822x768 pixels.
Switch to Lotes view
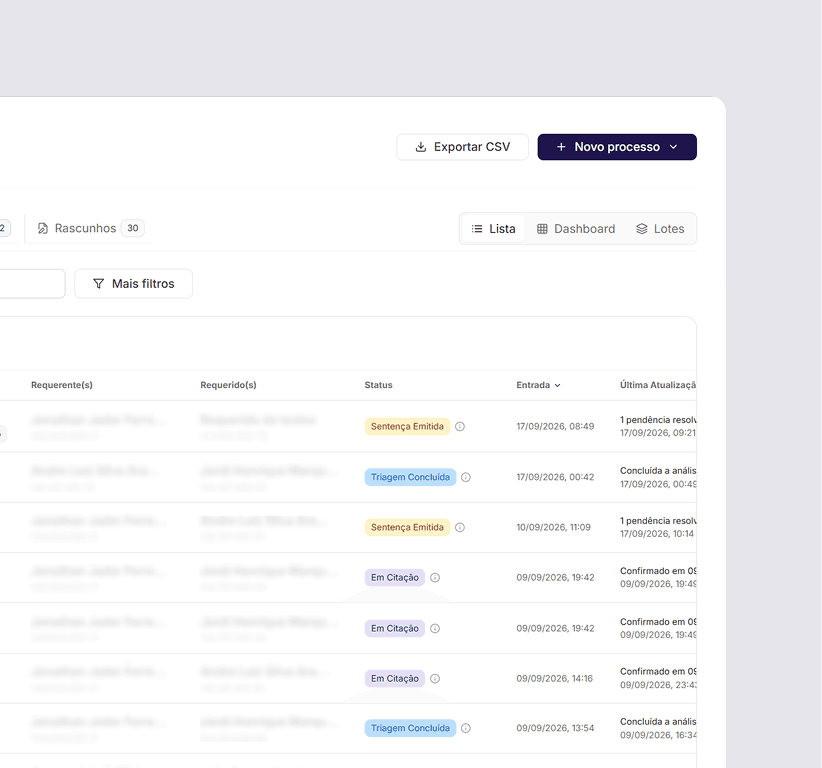[x=660, y=229]
